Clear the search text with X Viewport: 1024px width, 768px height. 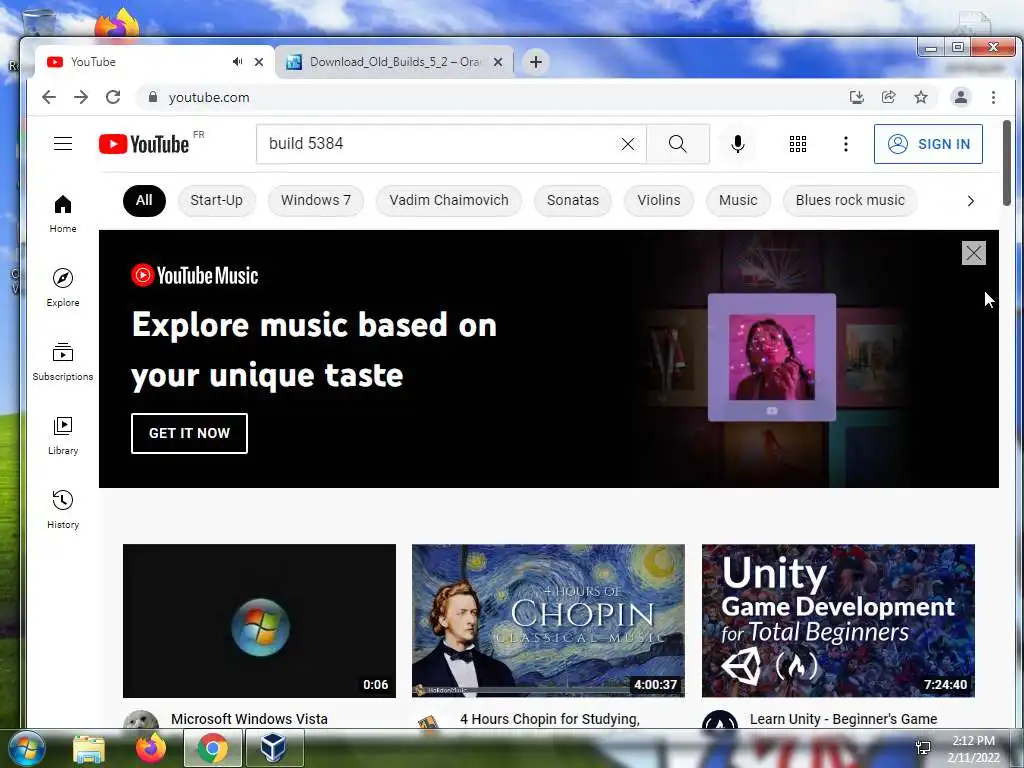coord(628,144)
